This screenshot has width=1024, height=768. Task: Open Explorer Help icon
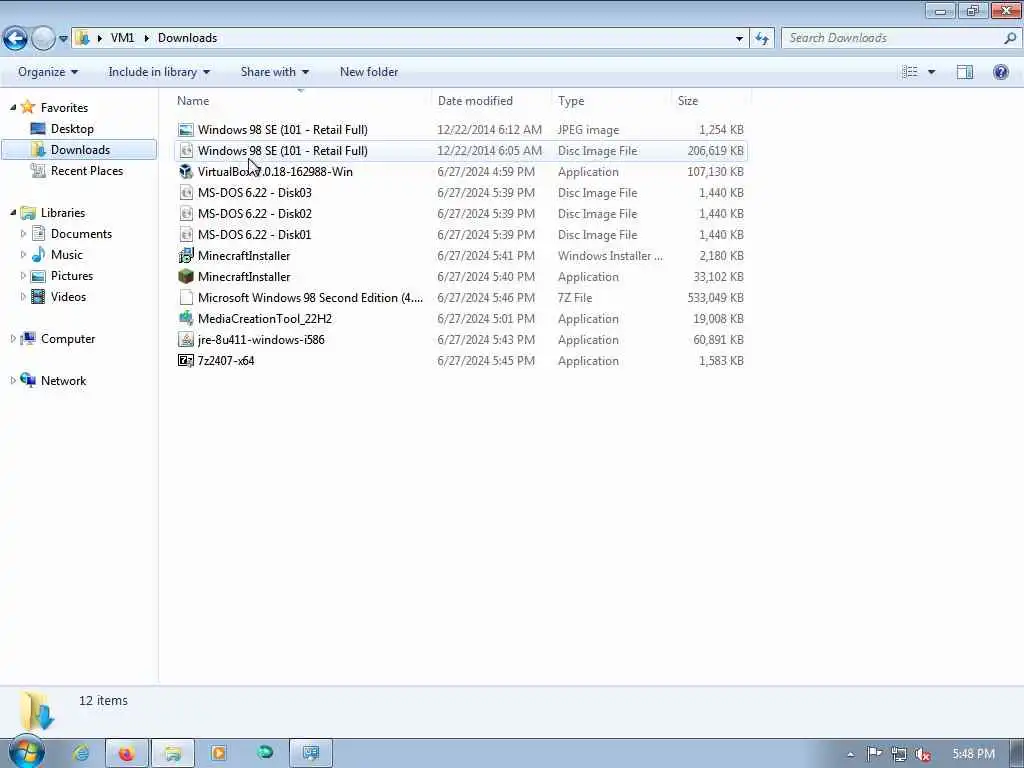tap(1000, 72)
